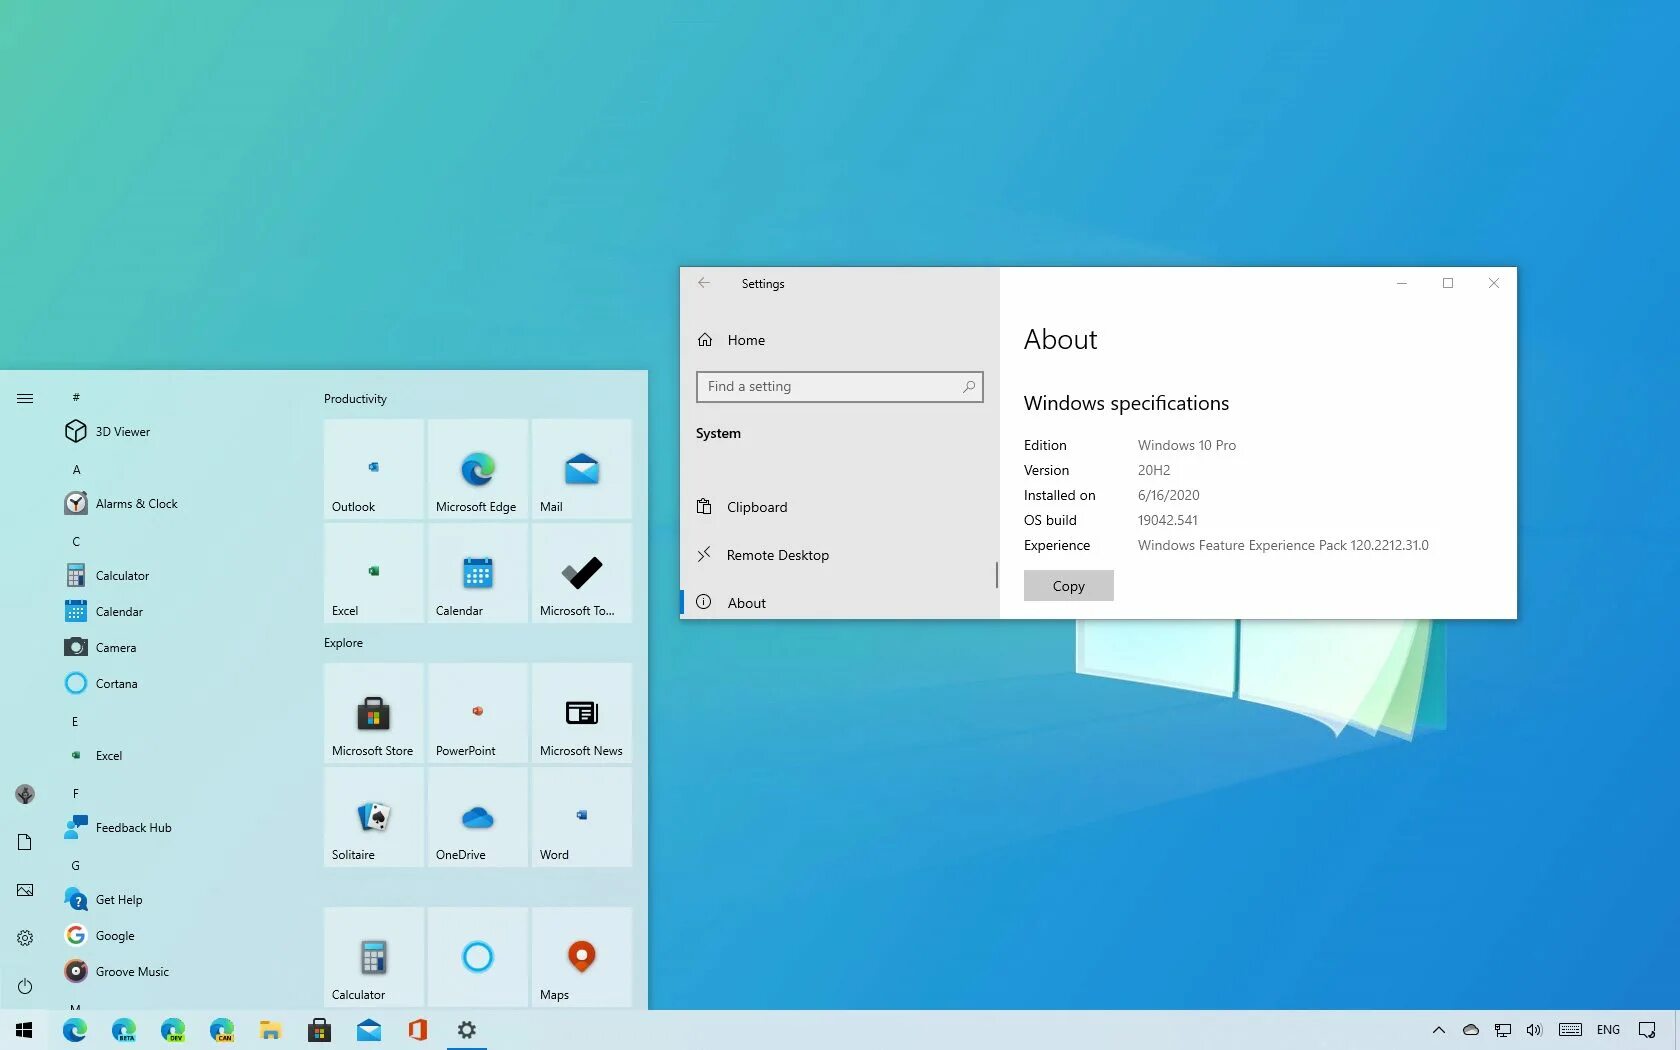Click the Settings sidebar scrollbar
The width and height of the screenshot is (1680, 1050).
[996, 574]
